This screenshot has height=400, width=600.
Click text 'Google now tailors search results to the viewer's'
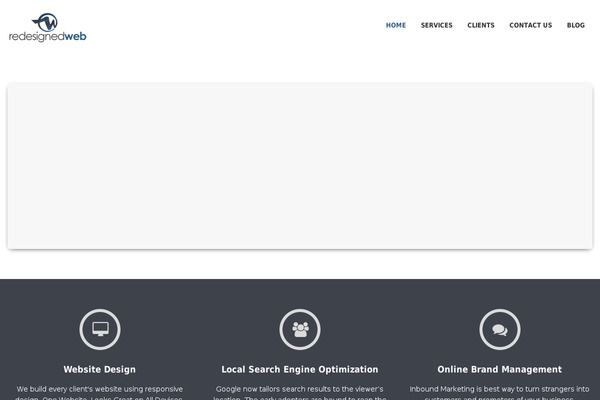[300, 389]
